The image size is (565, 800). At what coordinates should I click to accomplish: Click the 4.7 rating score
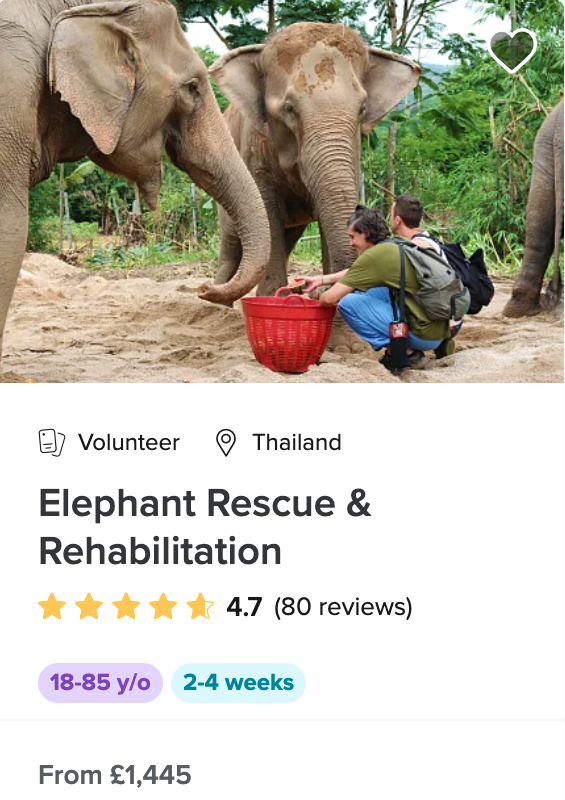pos(244,607)
